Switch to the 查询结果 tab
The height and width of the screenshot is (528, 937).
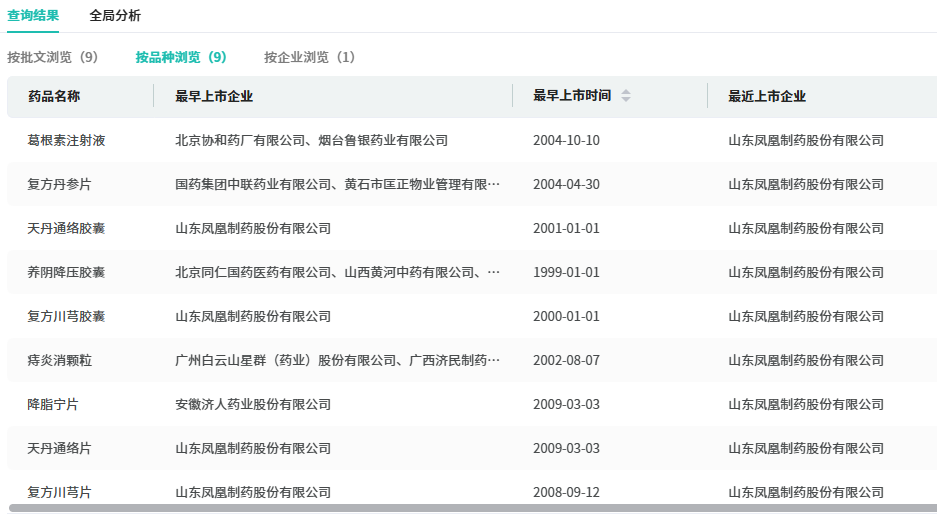[33, 16]
